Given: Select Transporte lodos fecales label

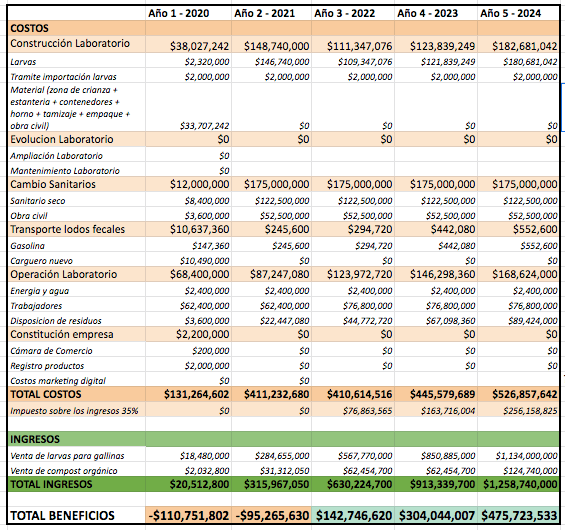Looking at the screenshot, I should (x=76, y=229).
